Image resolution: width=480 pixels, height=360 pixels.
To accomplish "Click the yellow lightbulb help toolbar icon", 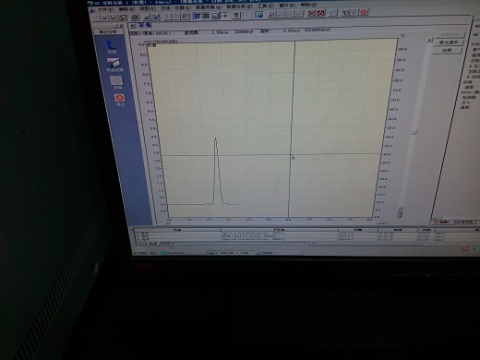I will tap(236, 15).
